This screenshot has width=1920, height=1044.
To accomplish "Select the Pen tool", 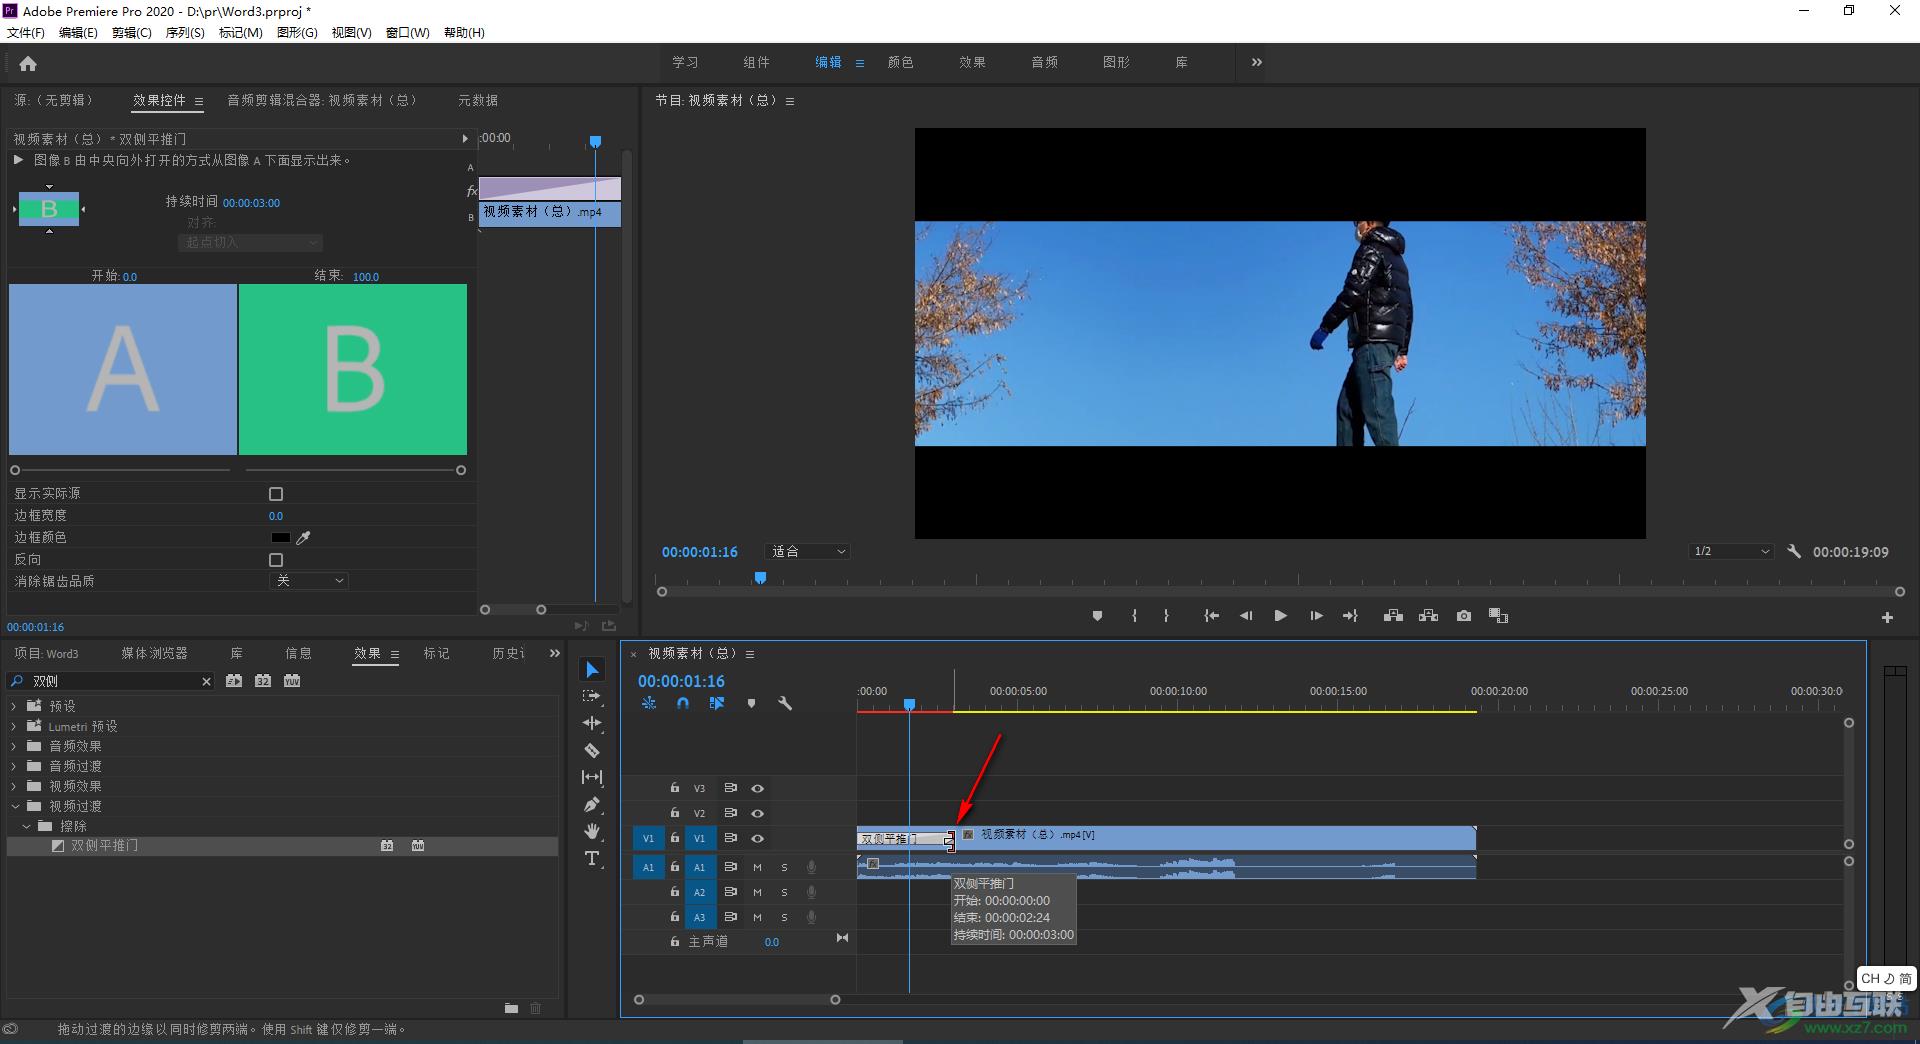I will [x=592, y=804].
